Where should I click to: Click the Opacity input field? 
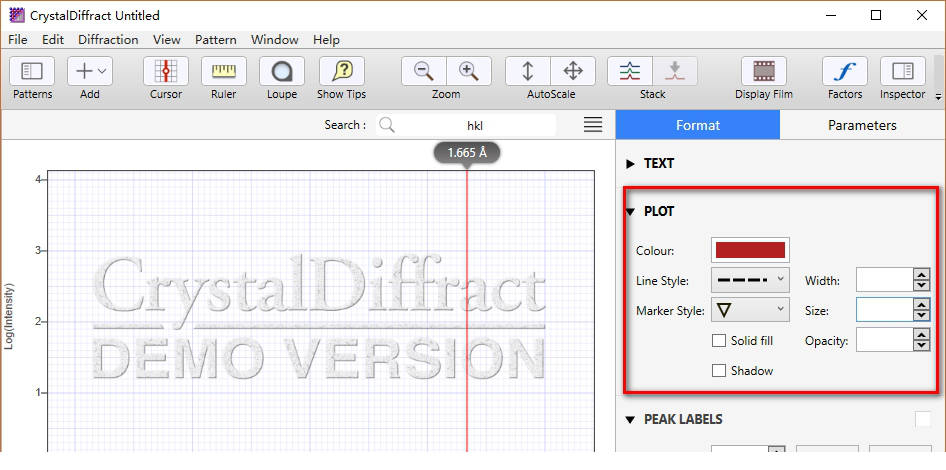884,340
